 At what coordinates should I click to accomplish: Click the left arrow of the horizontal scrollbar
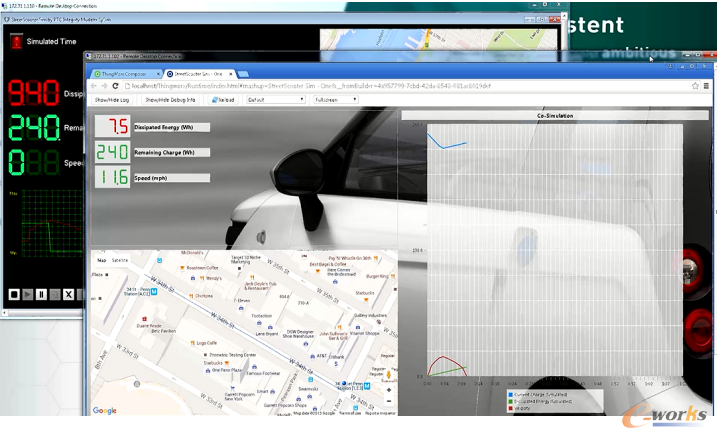point(5,313)
